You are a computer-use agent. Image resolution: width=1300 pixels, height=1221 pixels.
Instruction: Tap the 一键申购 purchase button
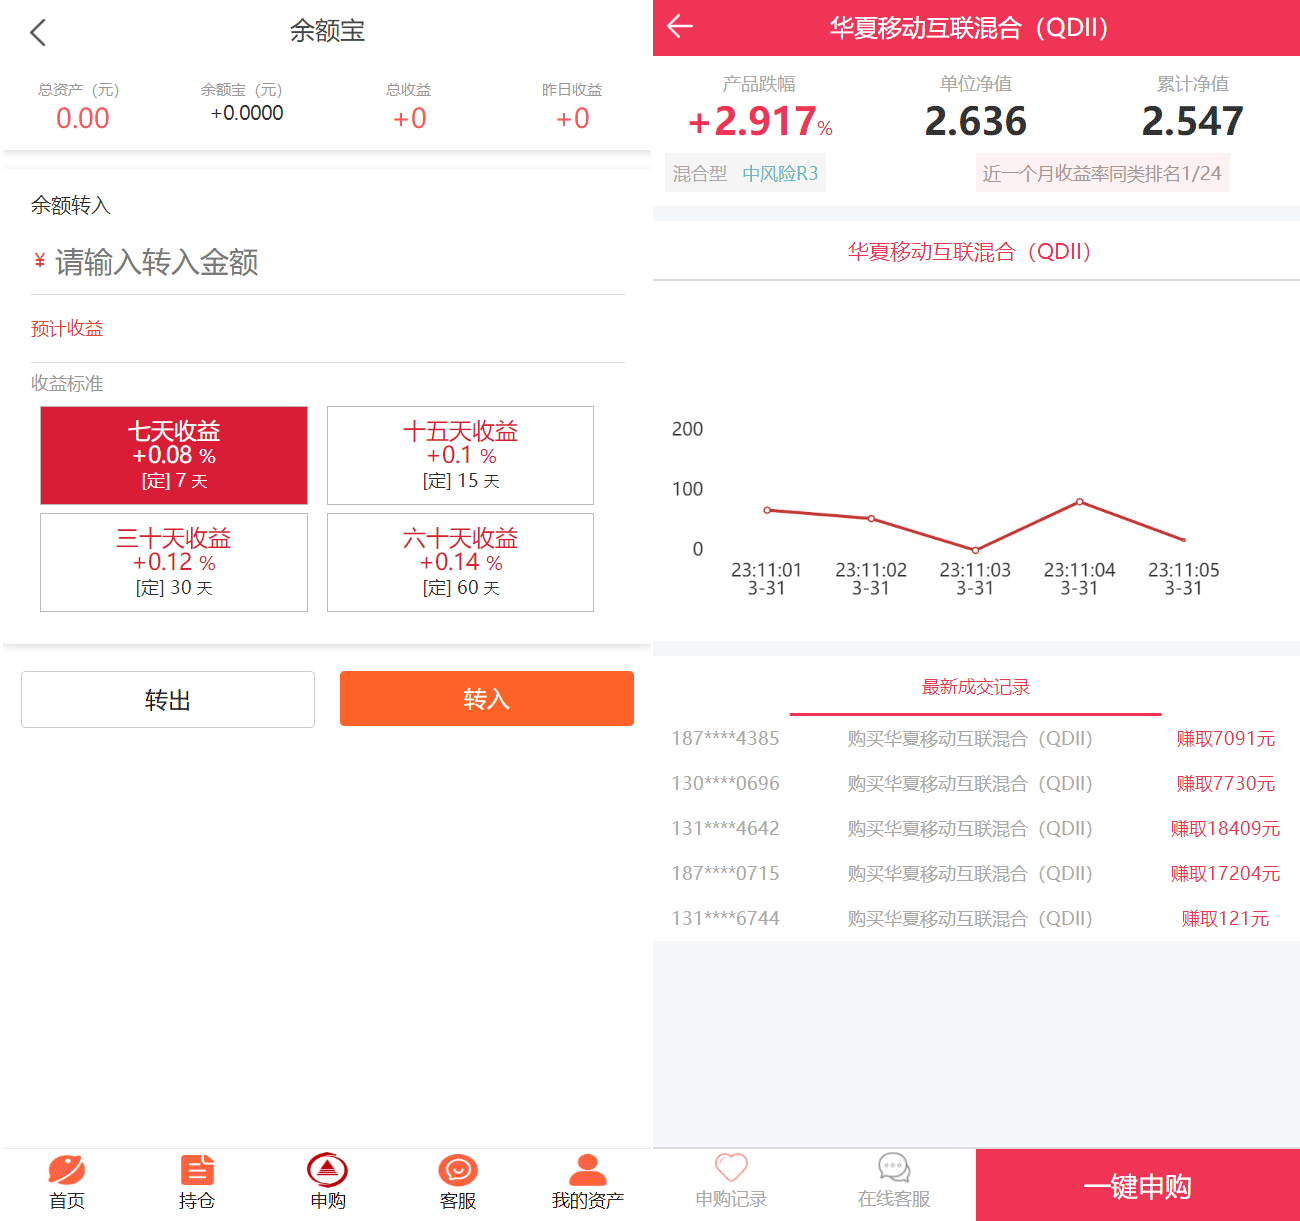tap(1137, 1186)
